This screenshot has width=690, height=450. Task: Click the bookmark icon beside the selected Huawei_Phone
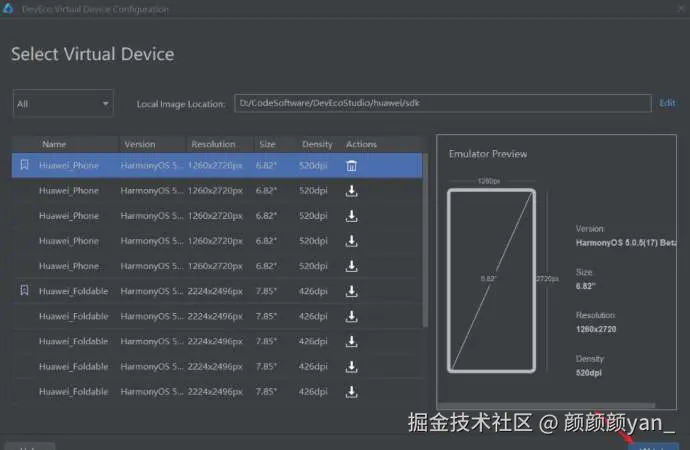tap(24, 165)
